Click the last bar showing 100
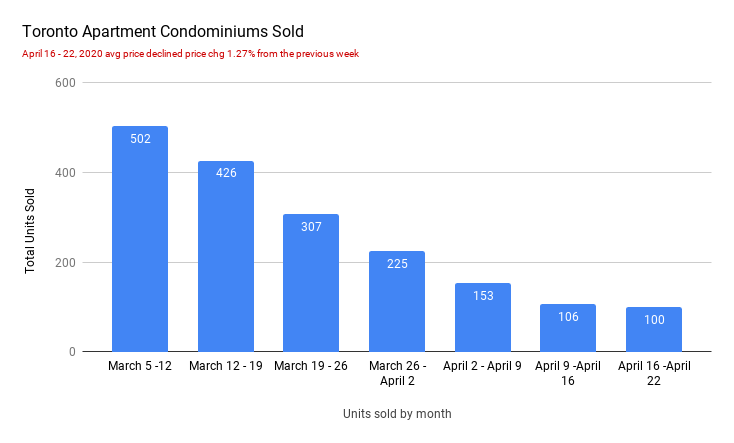The width and height of the screenshot is (734, 443). click(654, 330)
